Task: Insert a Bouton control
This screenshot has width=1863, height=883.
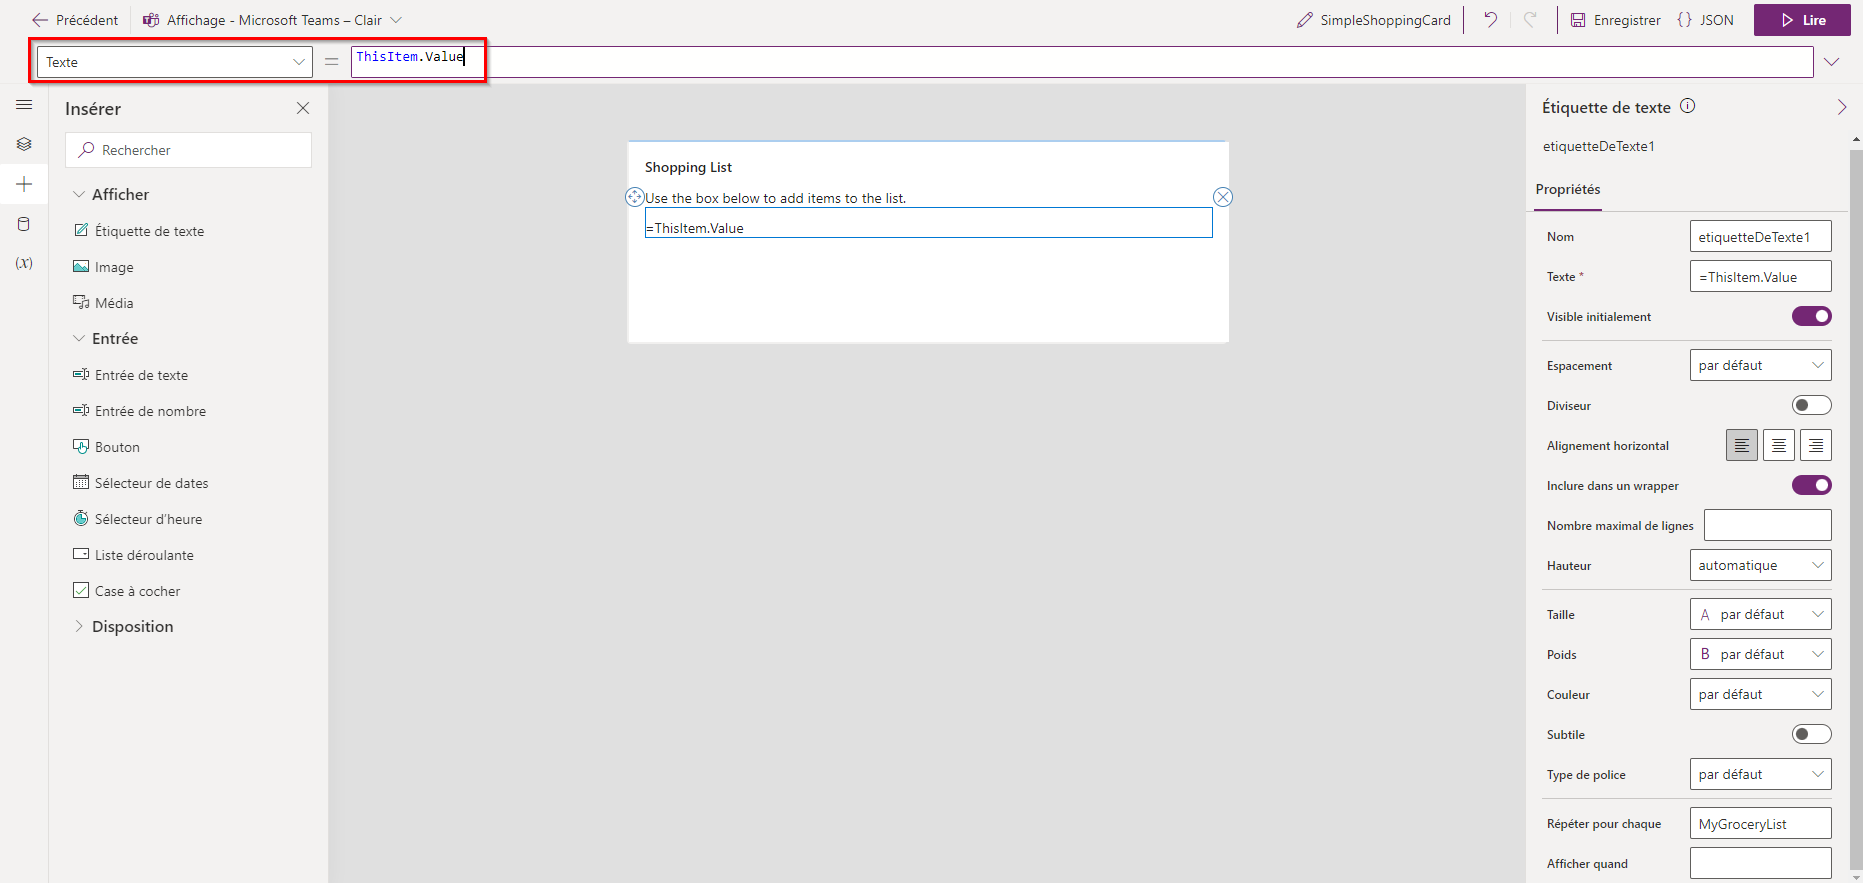Action: 106,447
